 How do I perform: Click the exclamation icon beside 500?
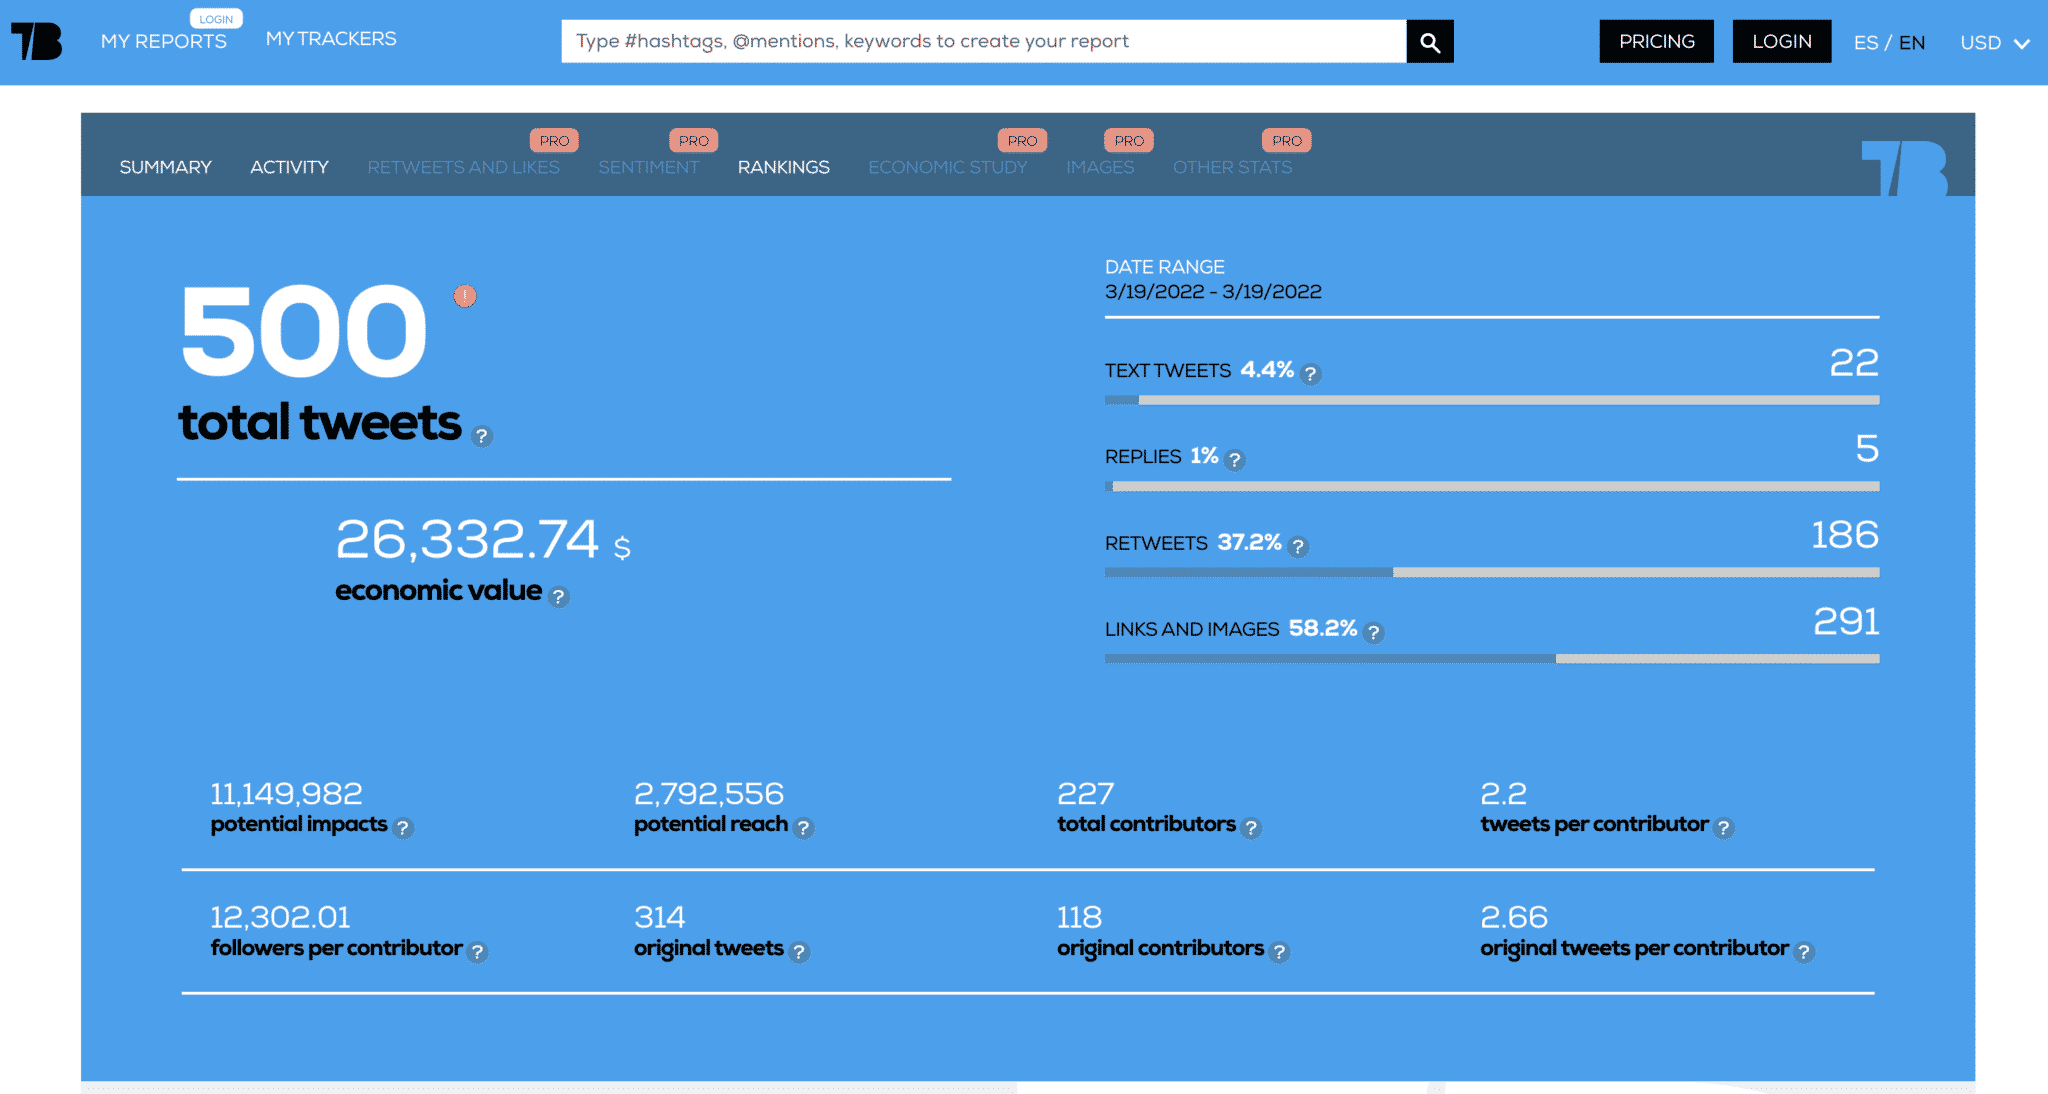coord(464,296)
